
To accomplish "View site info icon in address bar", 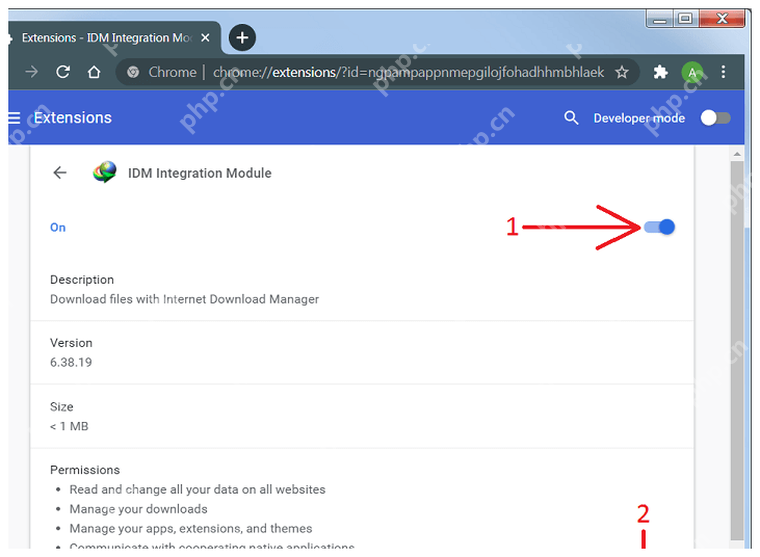I will coord(133,72).
